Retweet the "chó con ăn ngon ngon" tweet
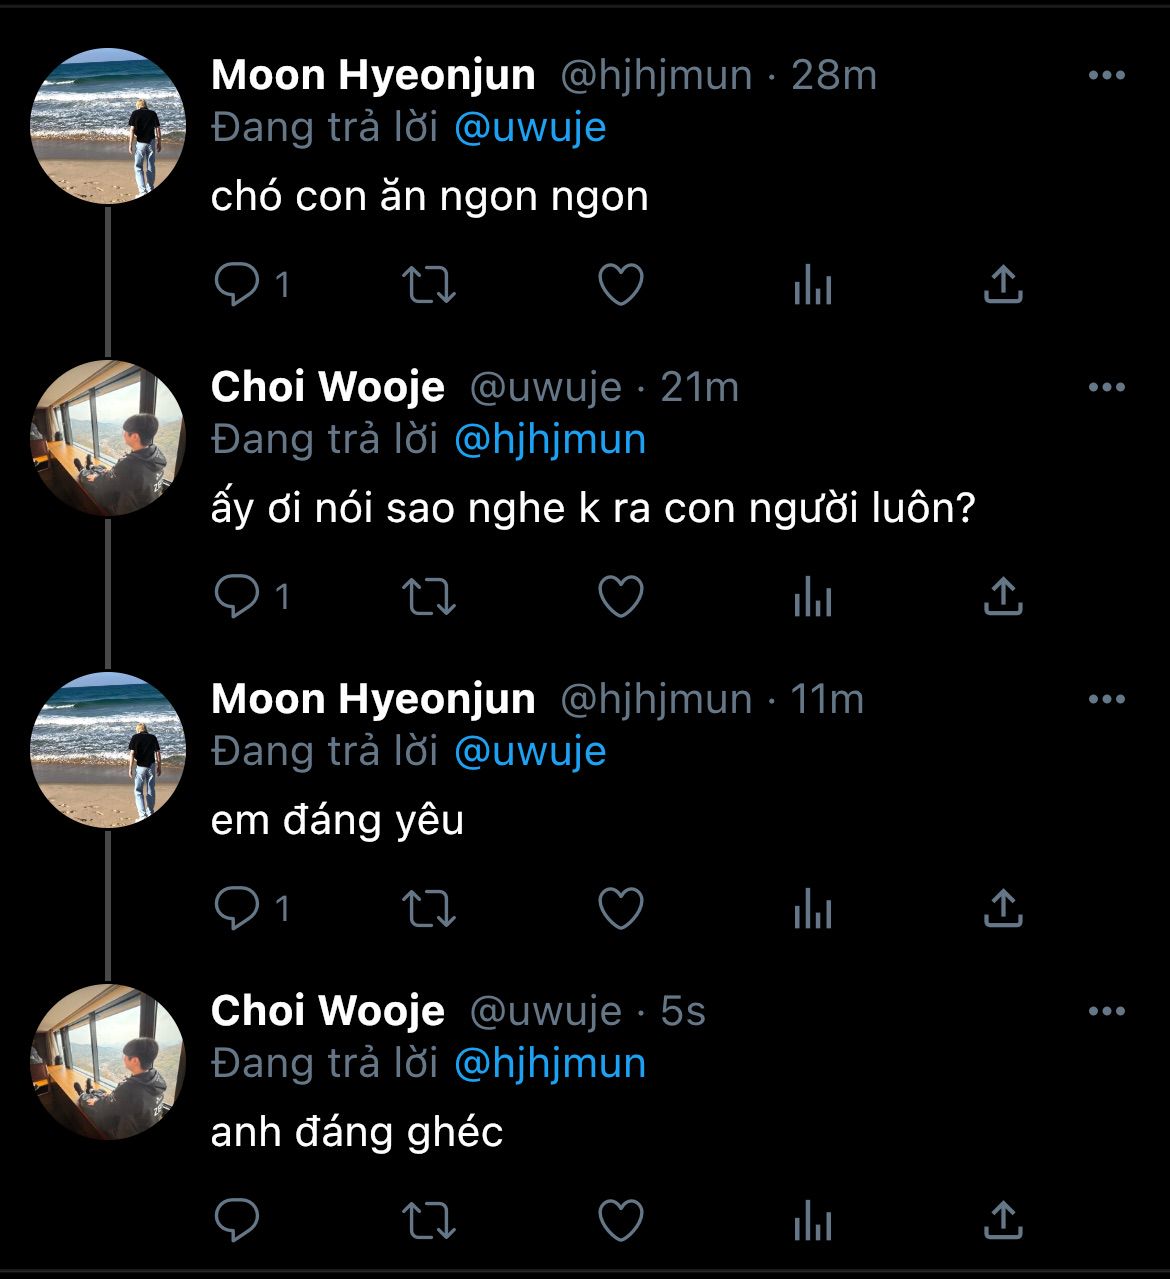The height and width of the screenshot is (1279, 1170). pyautogui.click(x=428, y=286)
